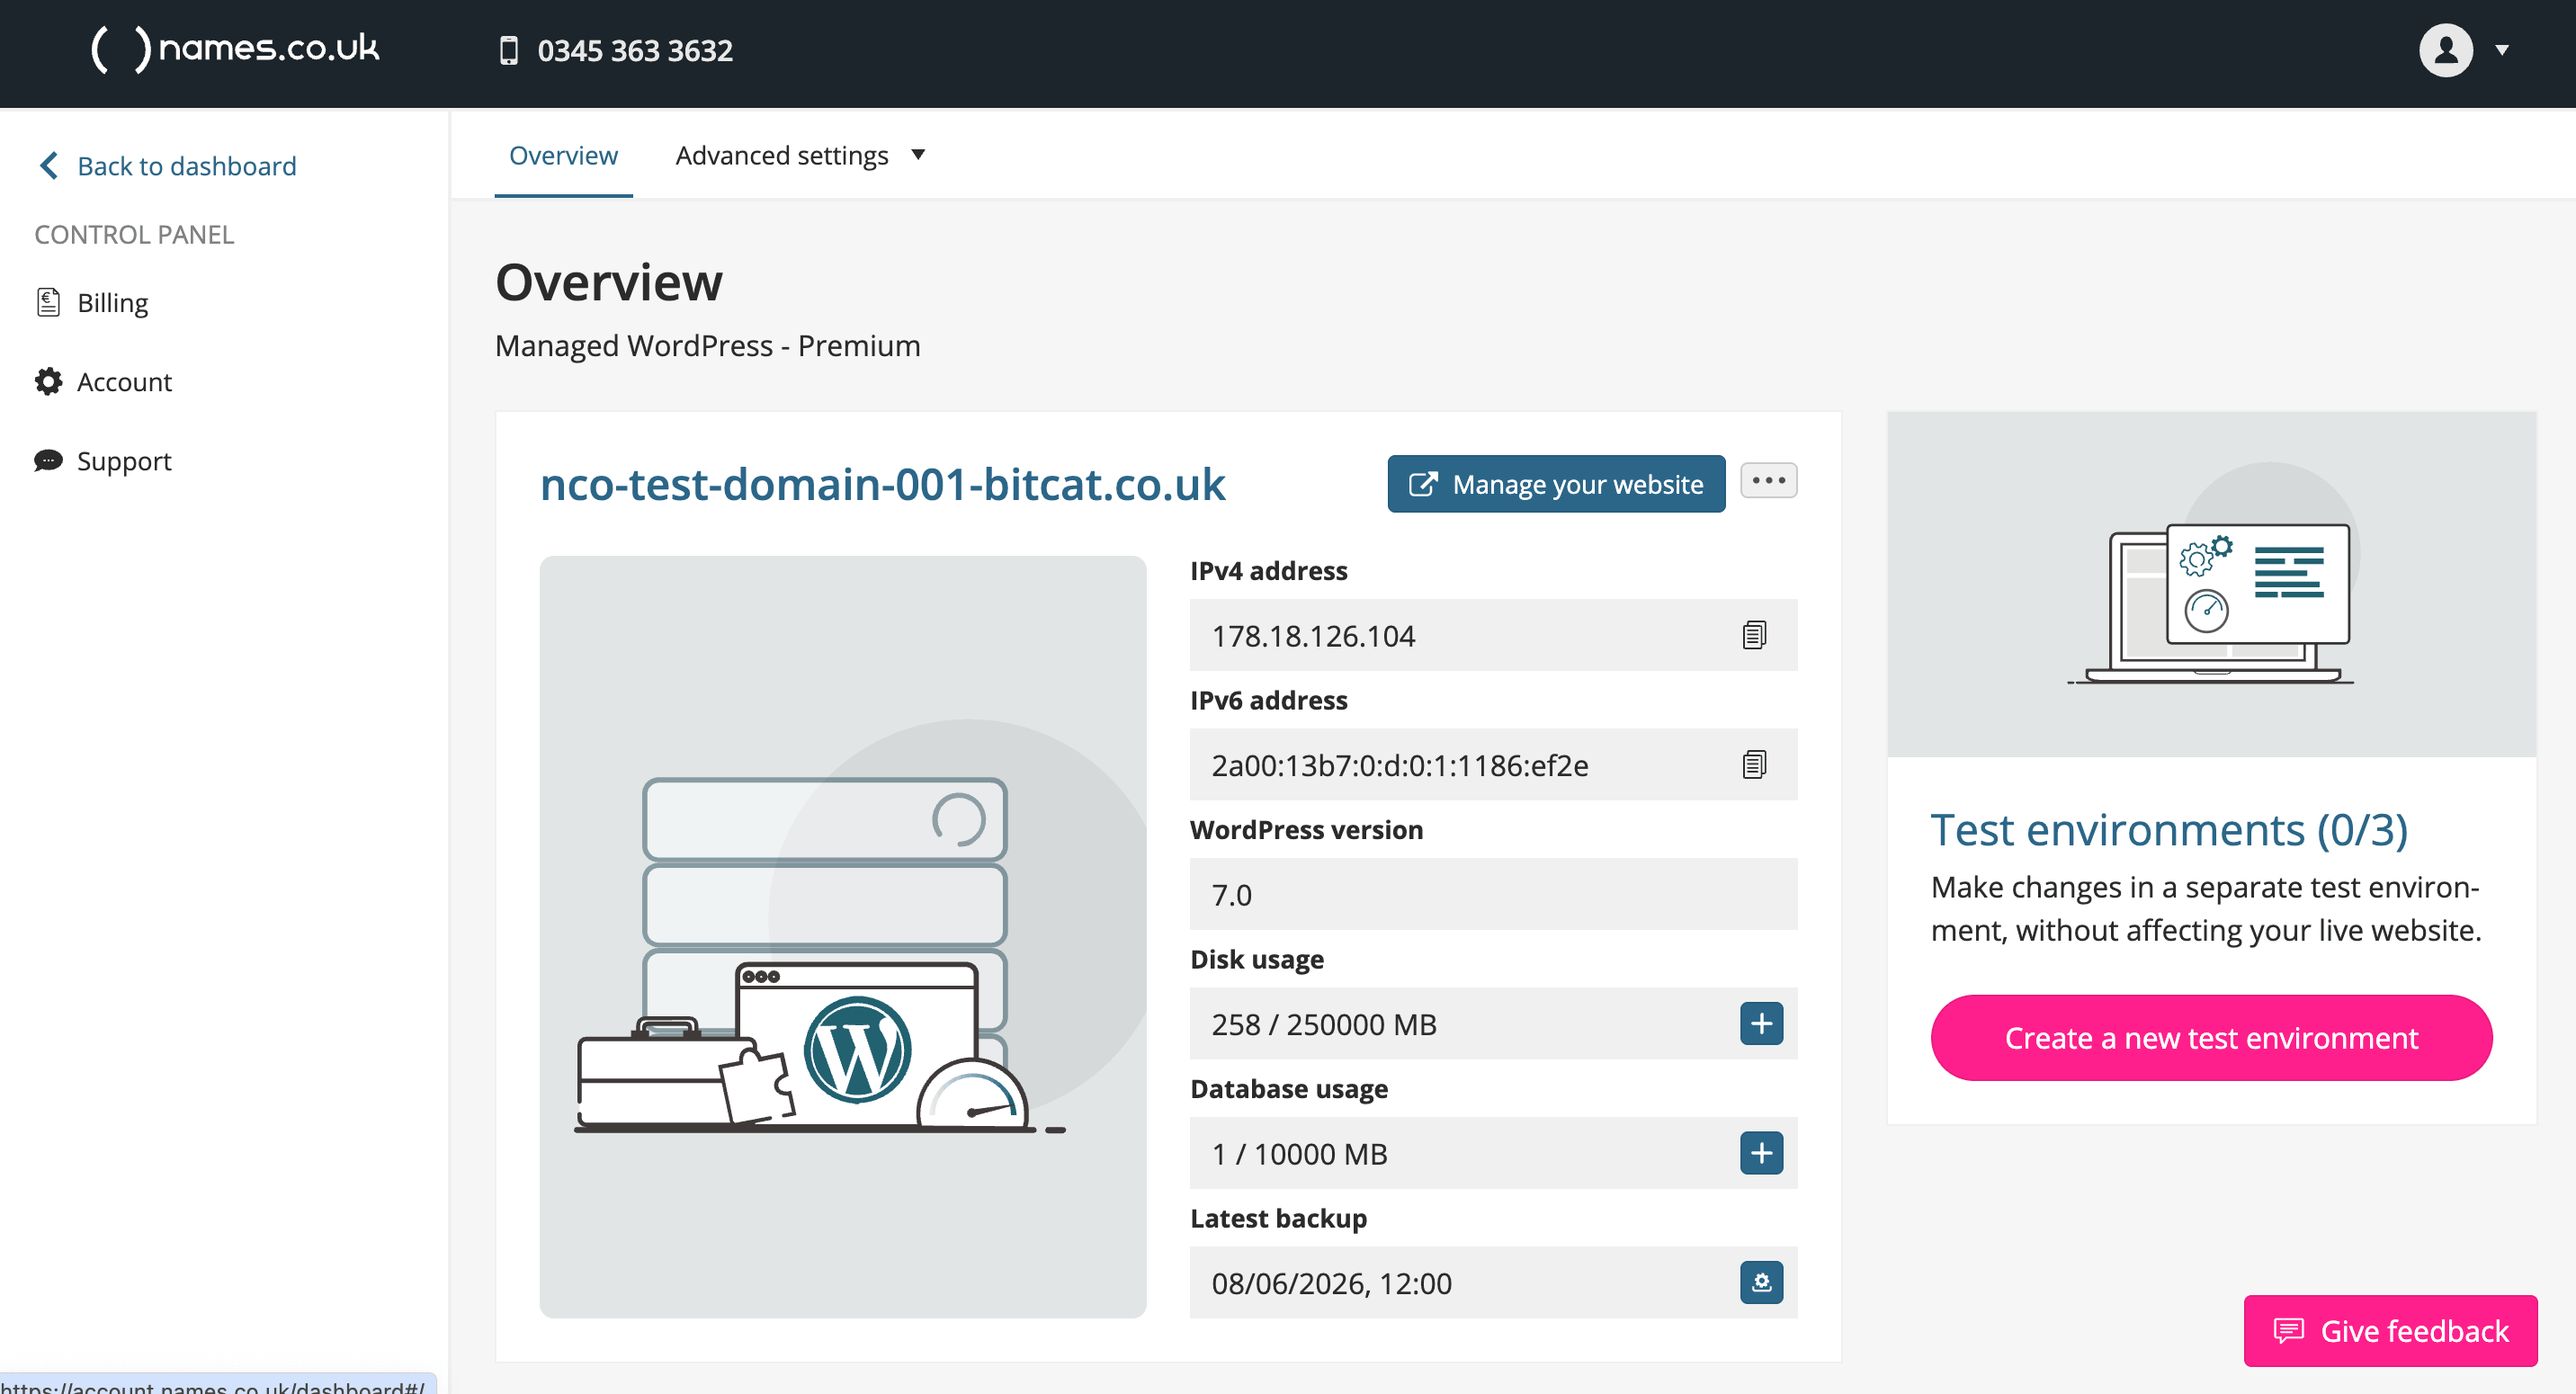Open the user profile avatar icon
Screen dimensions: 2576x1394
[x=2445, y=50]
